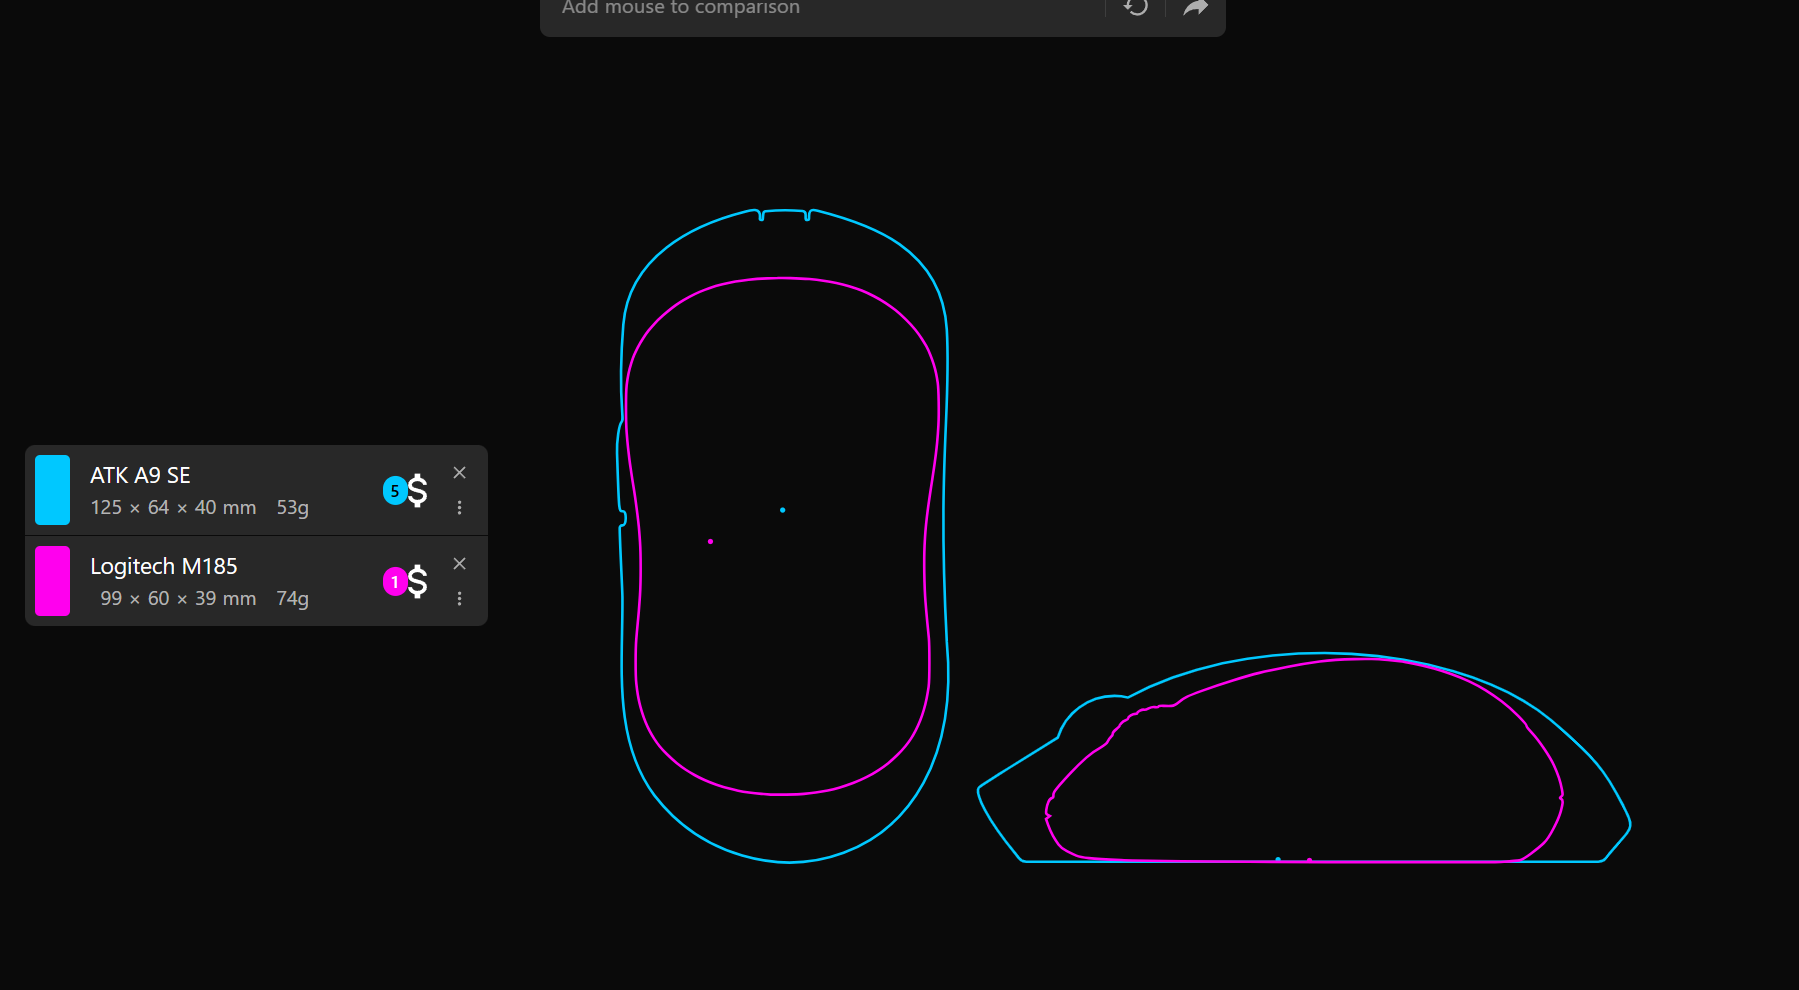Open Logitech M185 price offers icon

pos(406,581)
